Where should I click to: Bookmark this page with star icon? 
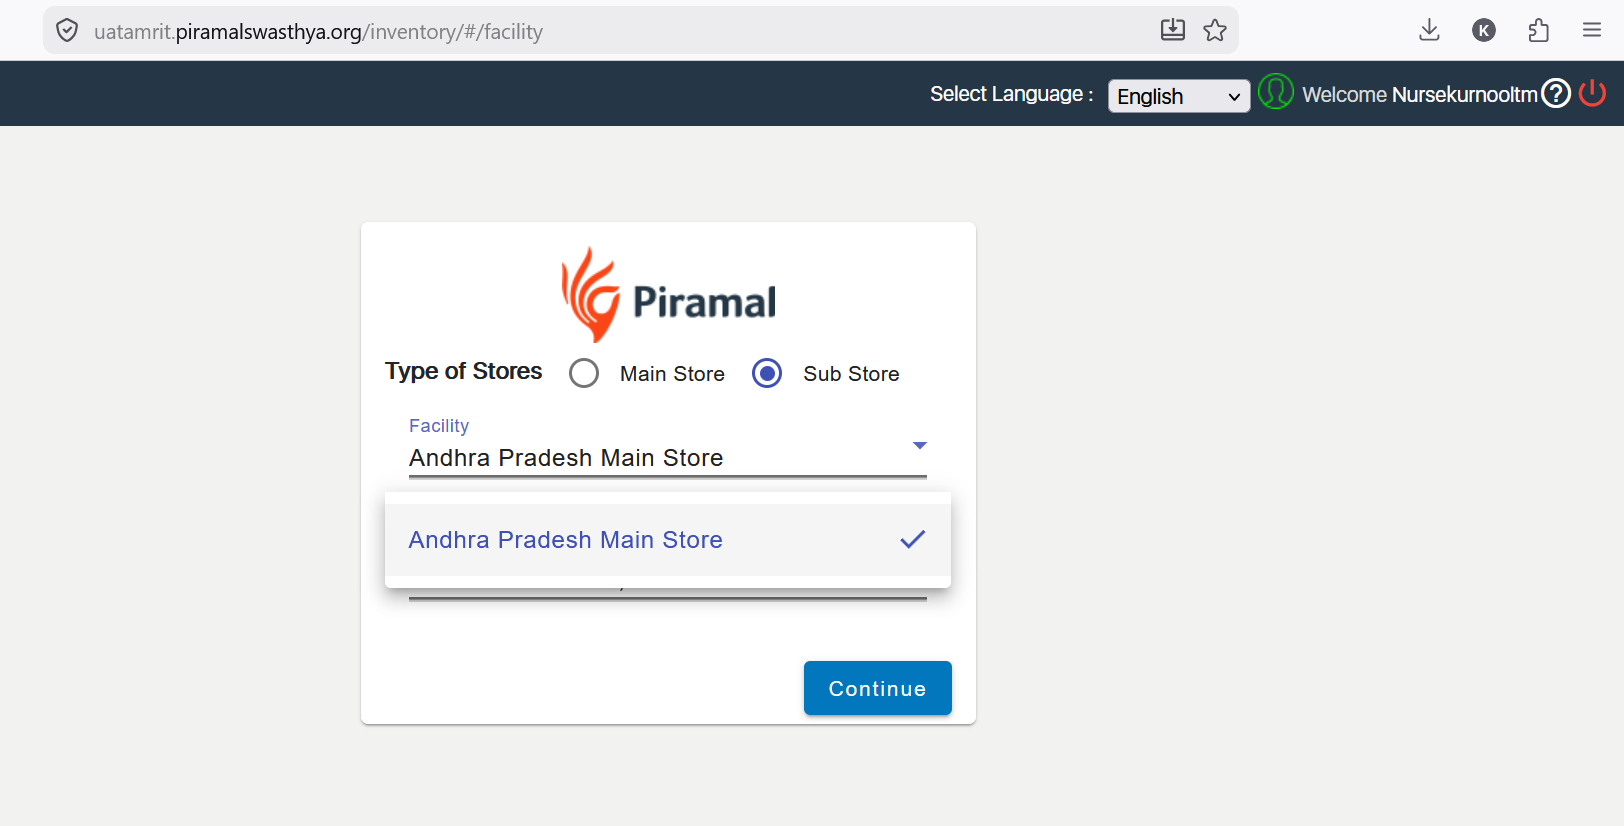[1215, 31]
